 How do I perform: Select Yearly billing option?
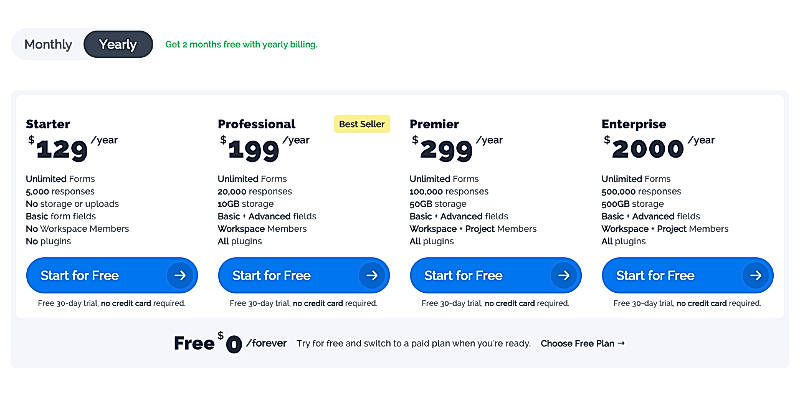pos(118,45)
